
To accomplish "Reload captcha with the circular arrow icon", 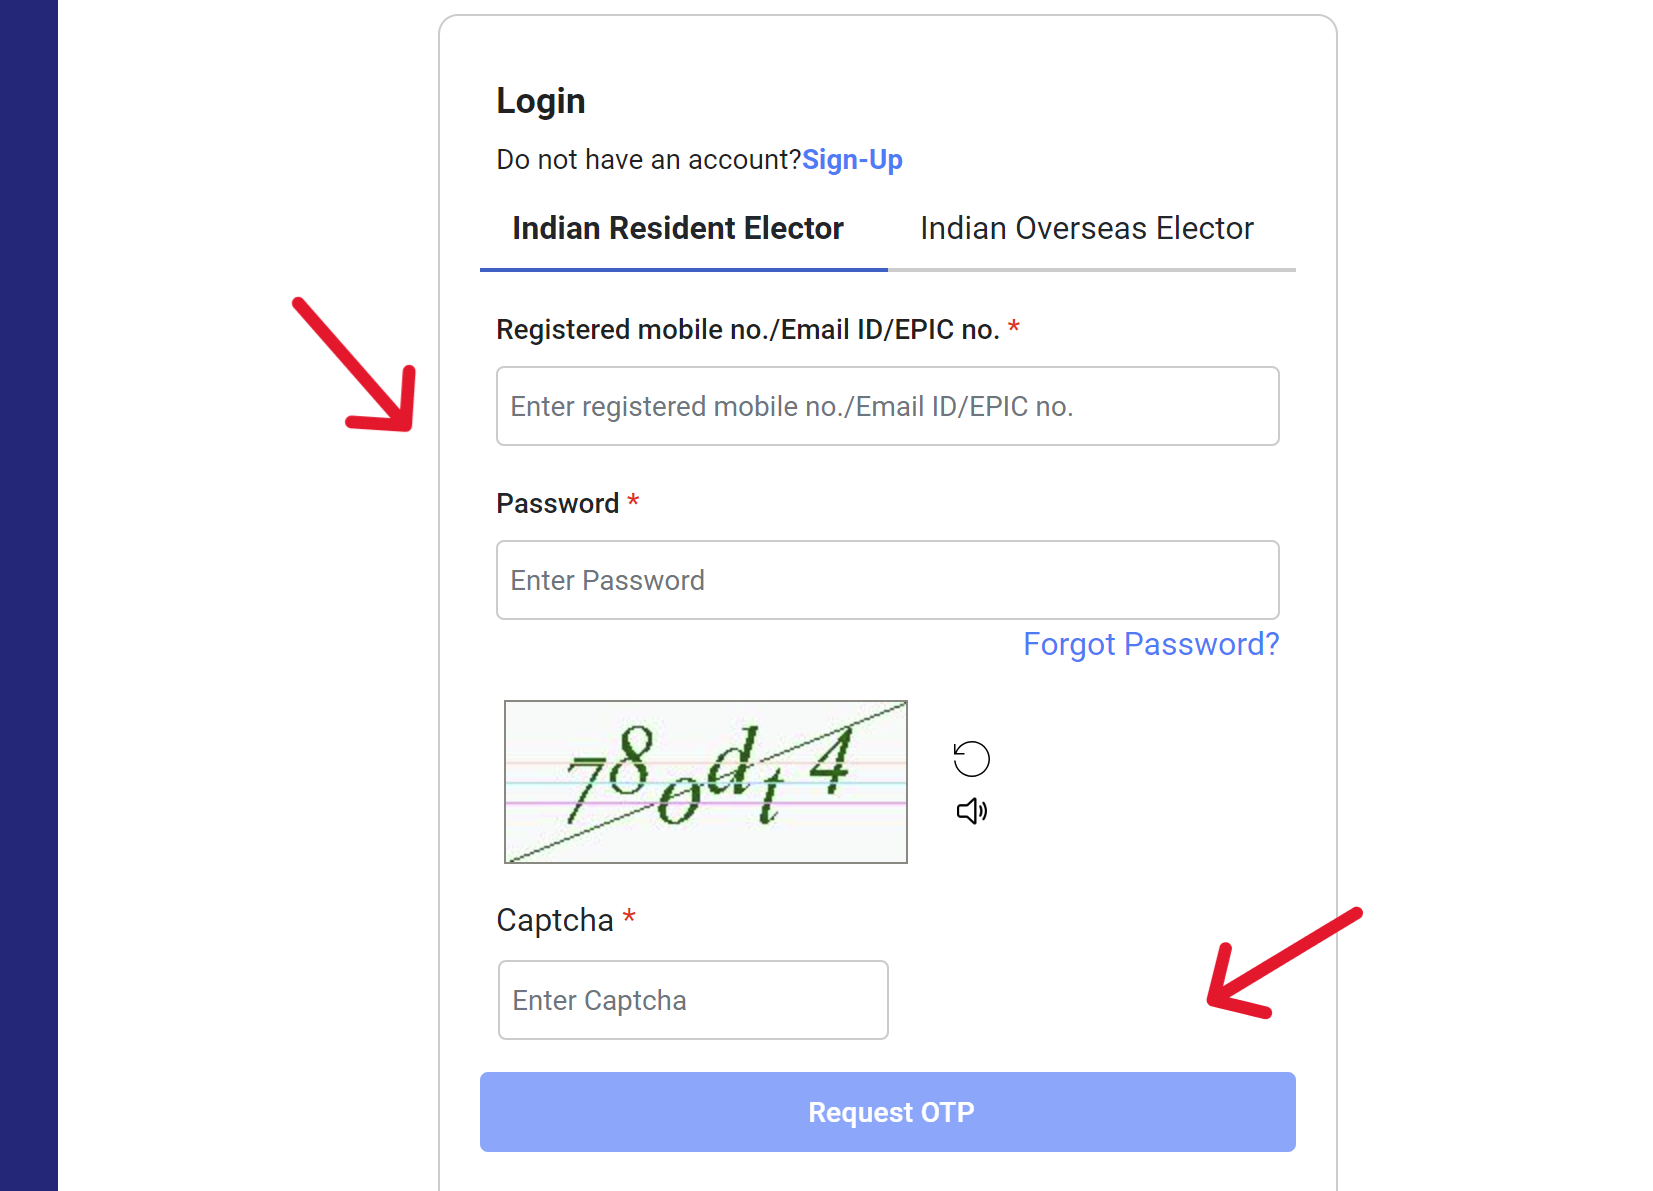I will 971,758.
